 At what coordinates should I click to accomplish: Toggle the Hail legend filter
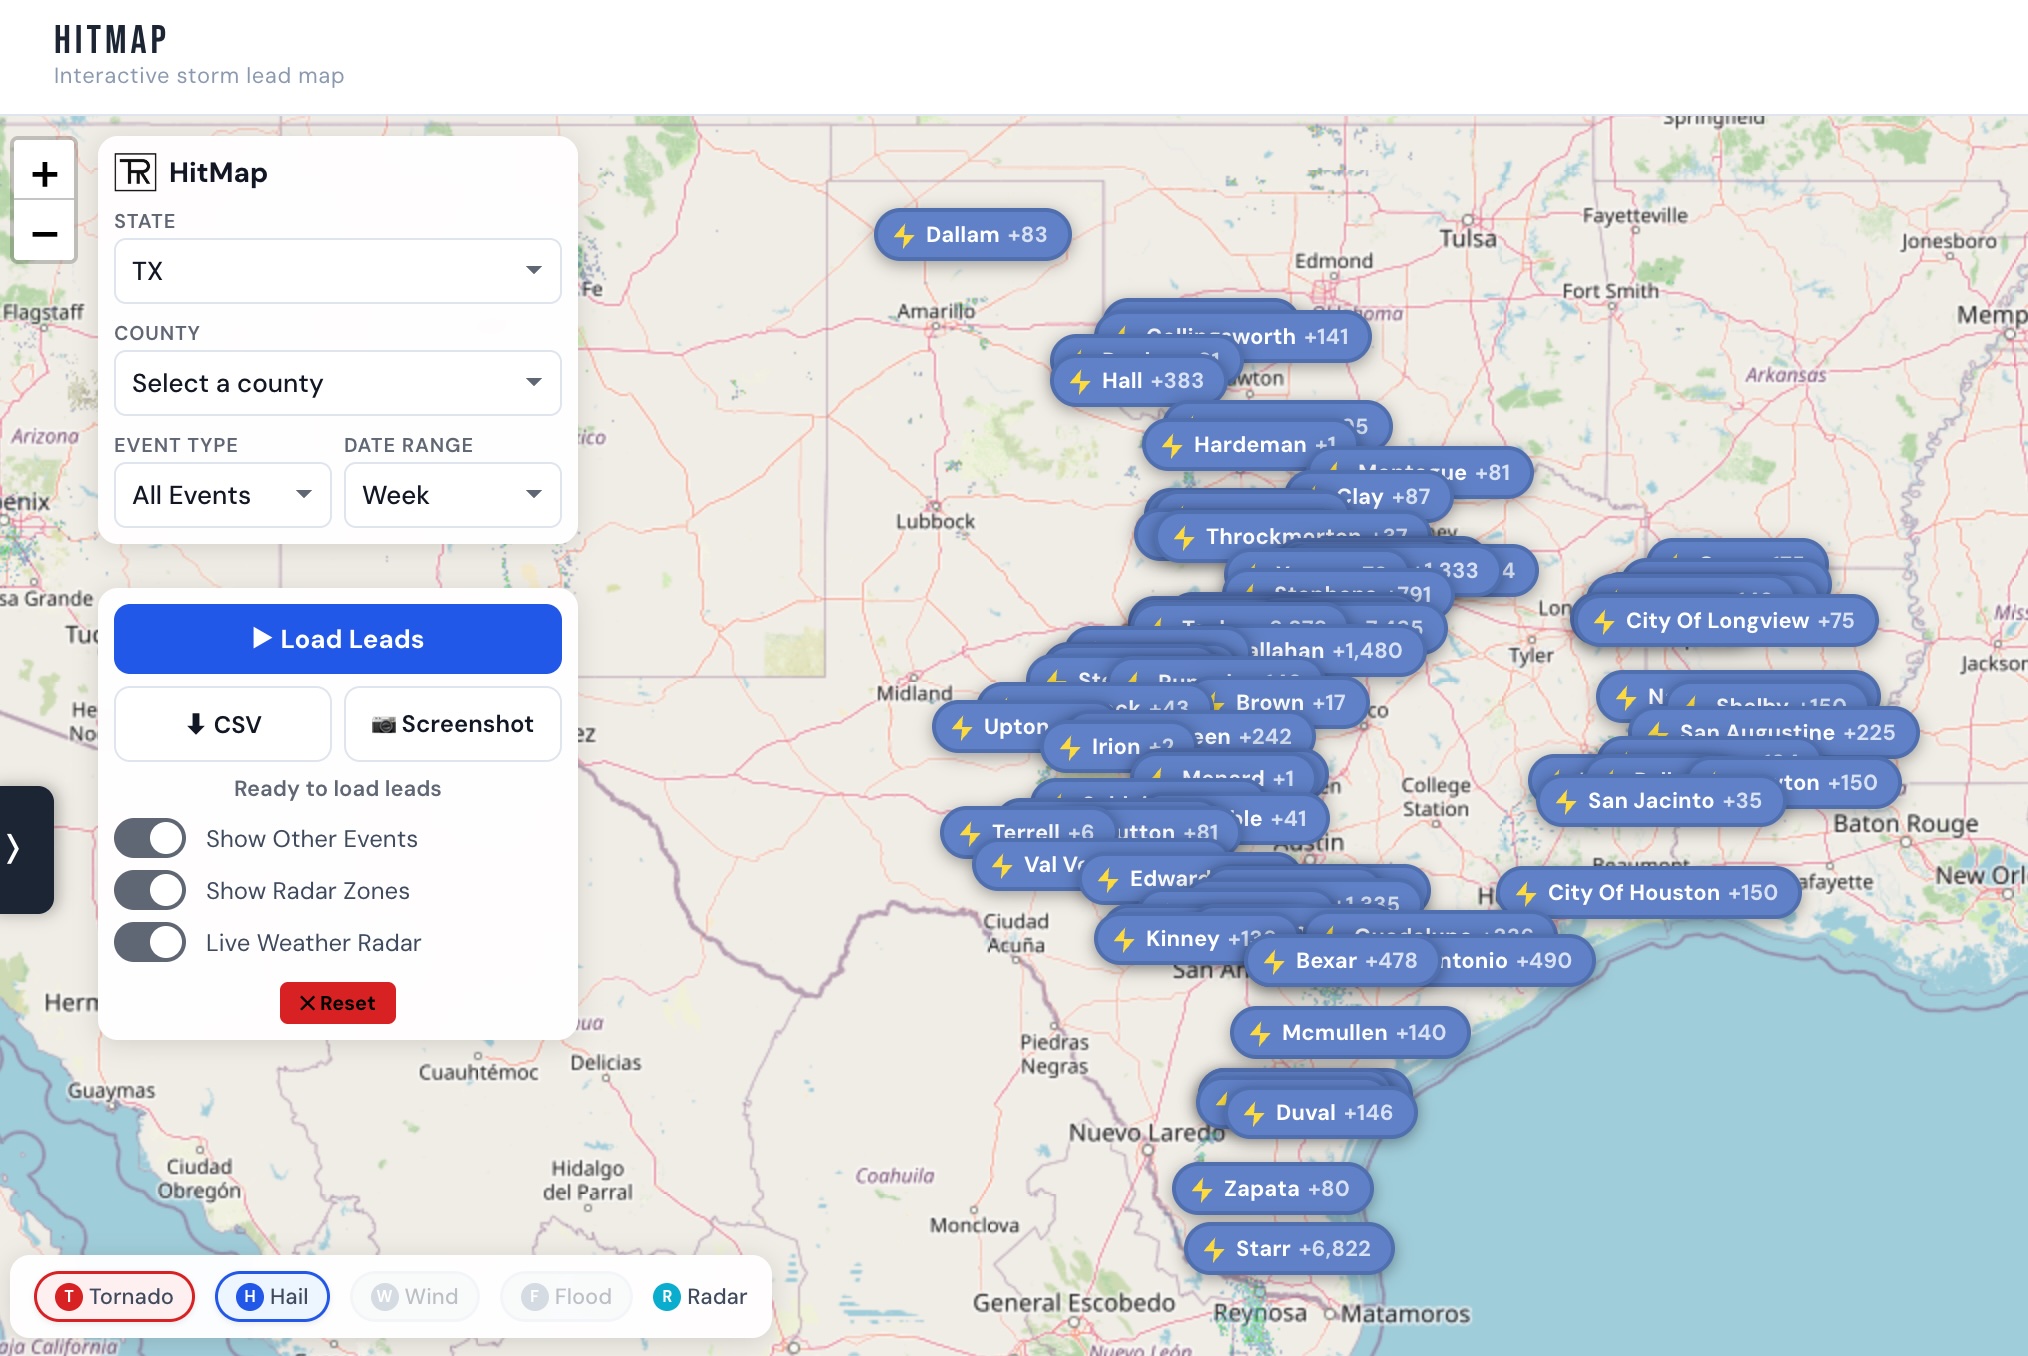(x=272, y=1296)
